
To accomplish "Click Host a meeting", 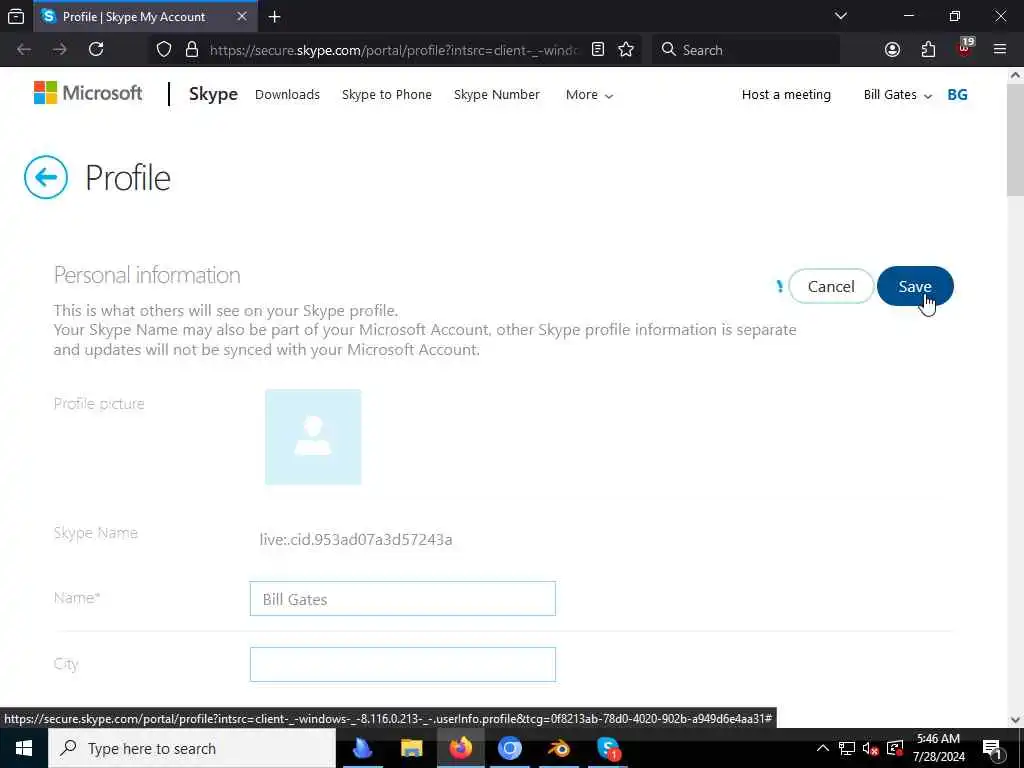I will [x=786, y=95].
